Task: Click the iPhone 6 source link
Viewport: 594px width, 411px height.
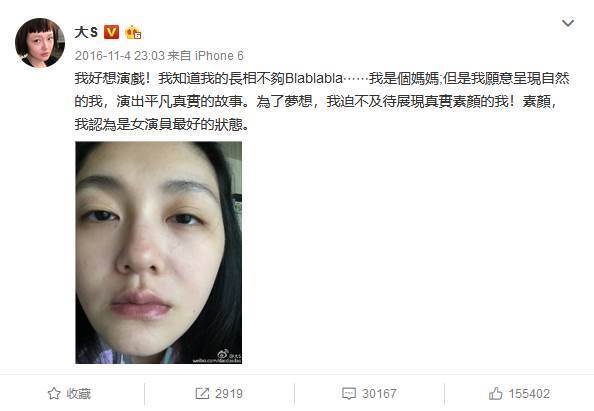Action: click(x=219, y=56)
